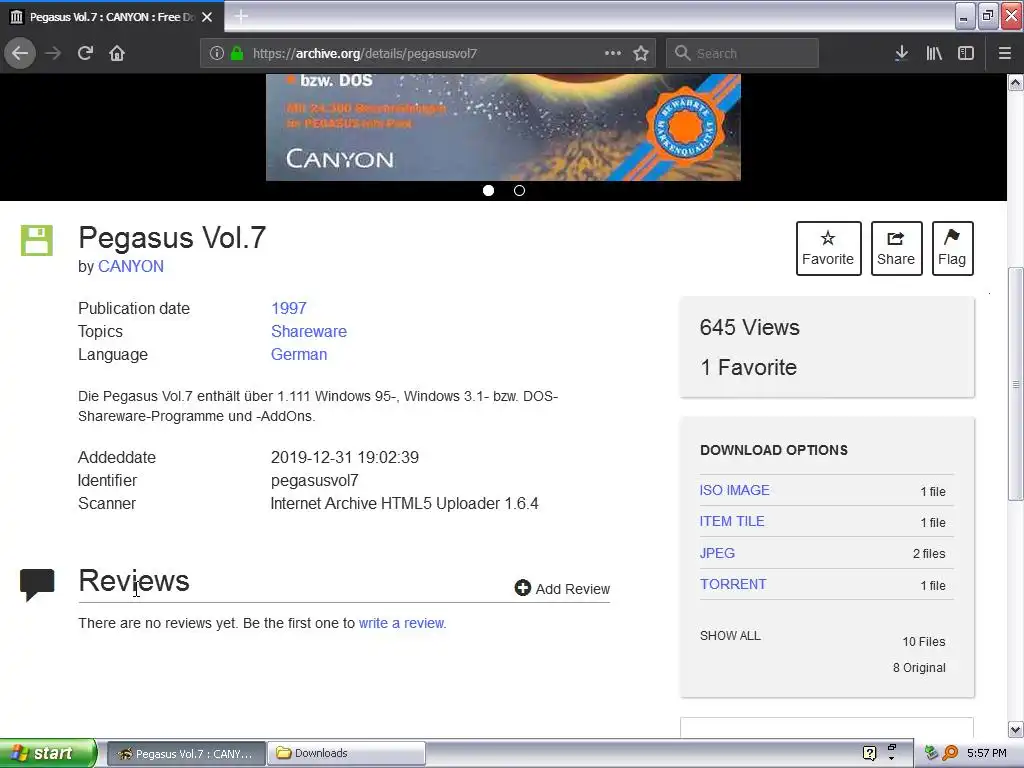This screenshot has height=768, width=1024.
Task: Open the Firefox hamburger menu
Action: point(1005,53)
